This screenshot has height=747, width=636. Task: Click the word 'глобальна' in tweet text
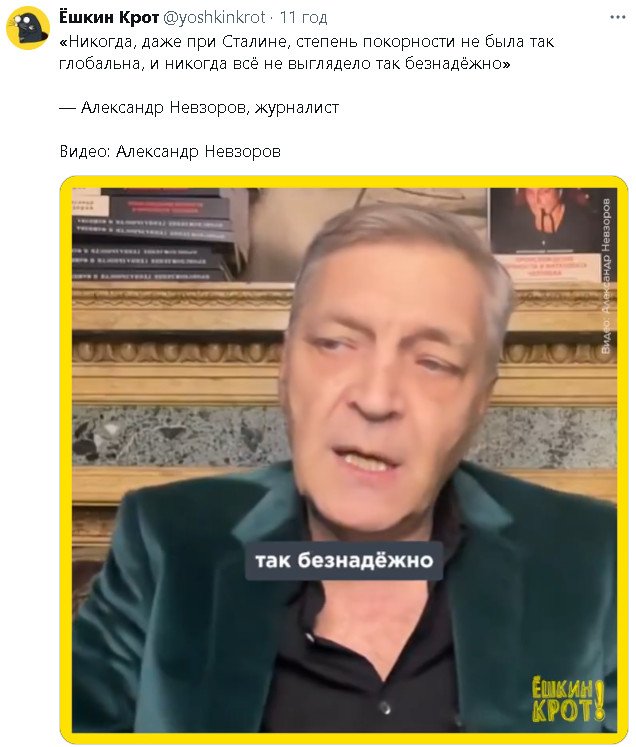click(100, 64)
